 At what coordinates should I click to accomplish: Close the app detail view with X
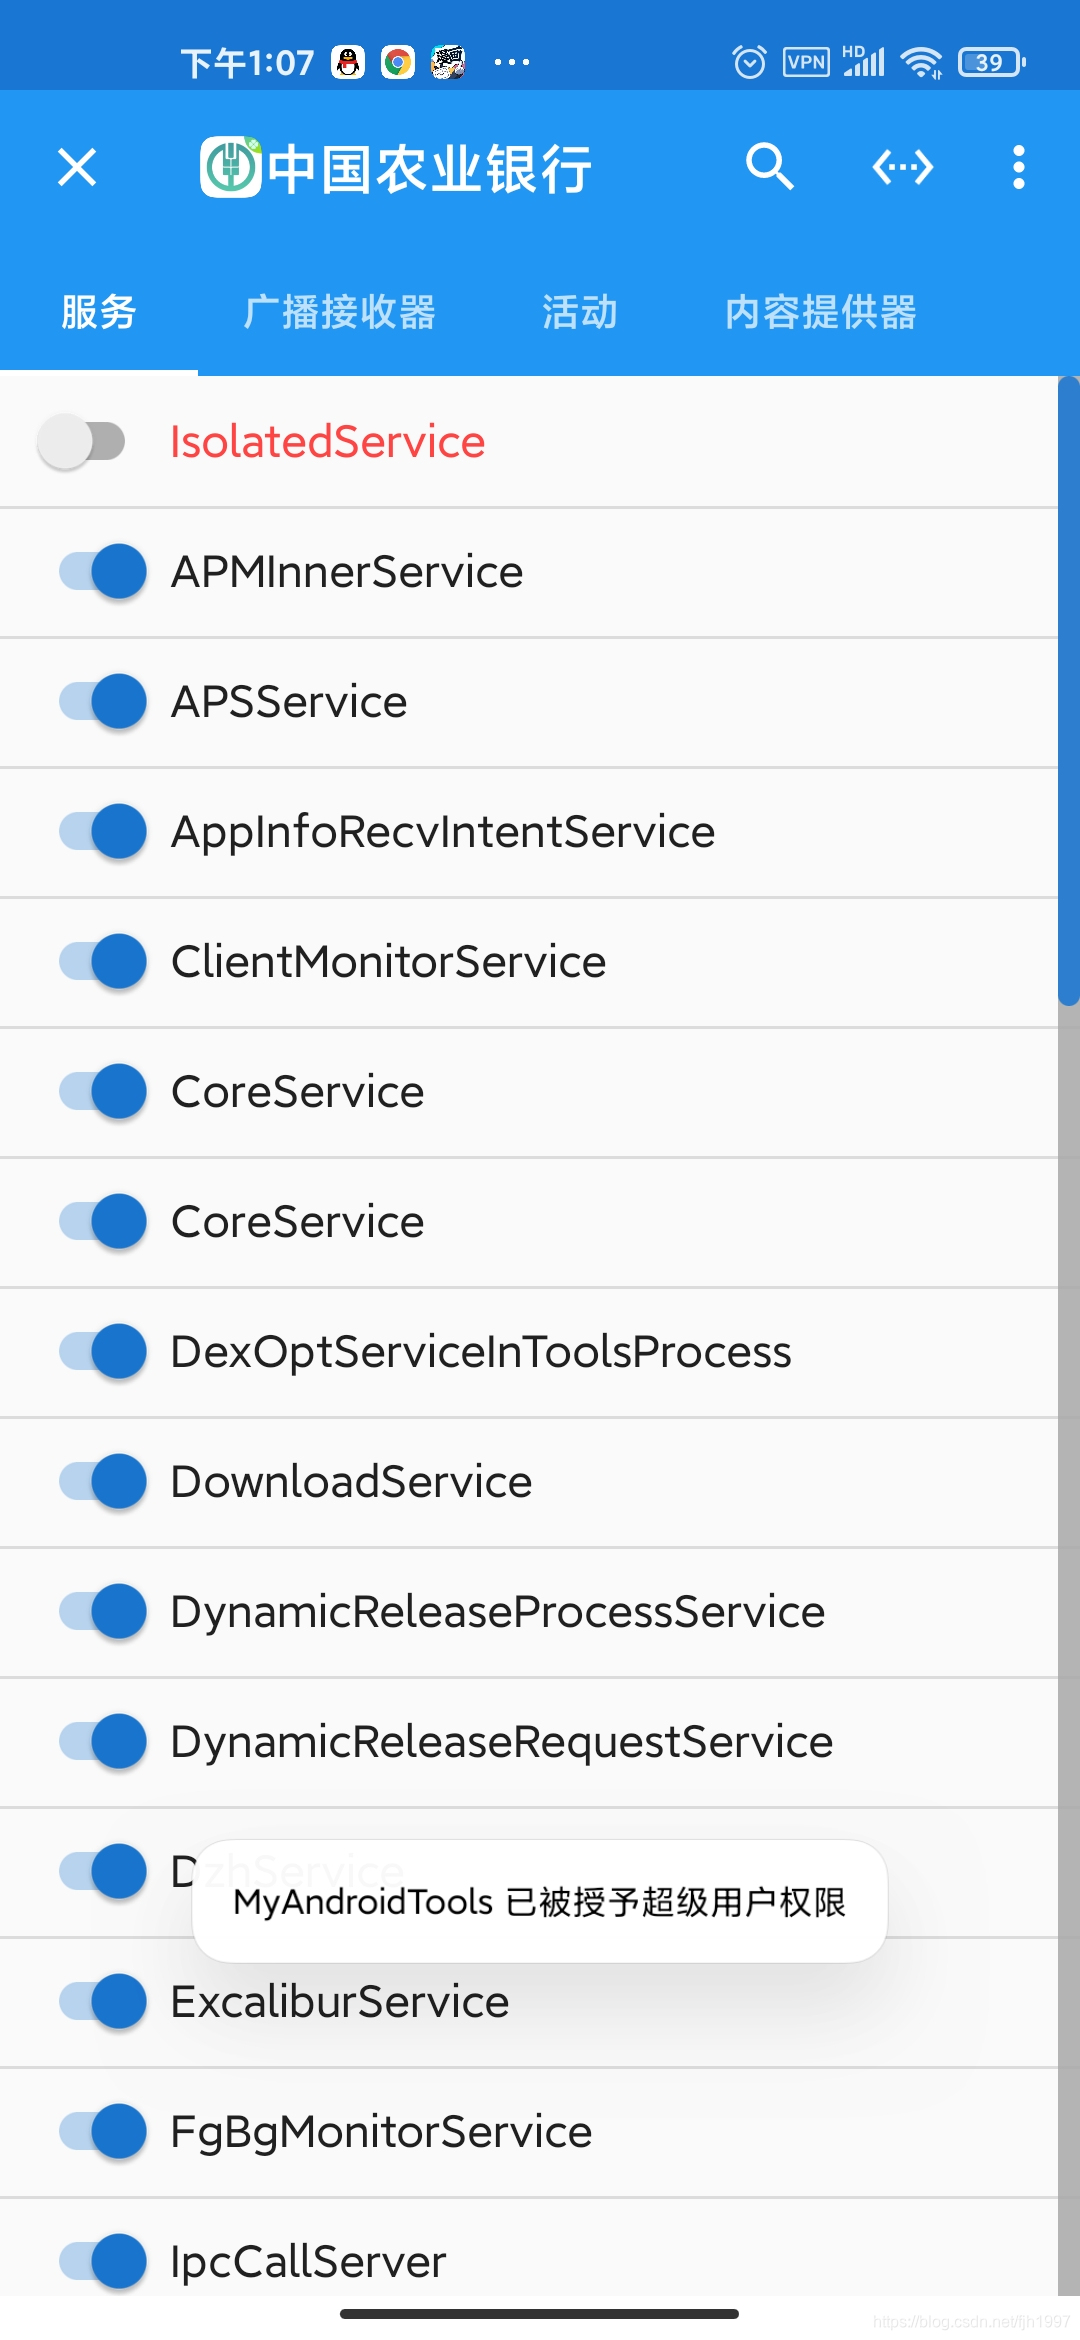pyautogui.click(x=77, y=167)
